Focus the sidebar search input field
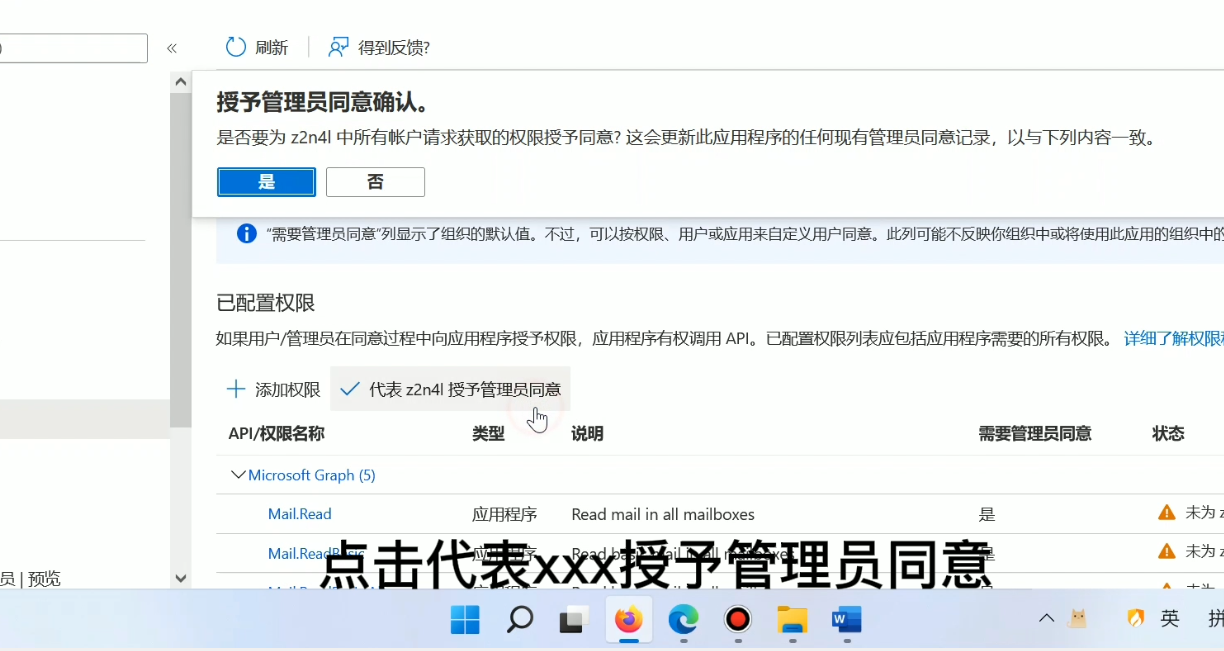 click(x=74, y=48)
